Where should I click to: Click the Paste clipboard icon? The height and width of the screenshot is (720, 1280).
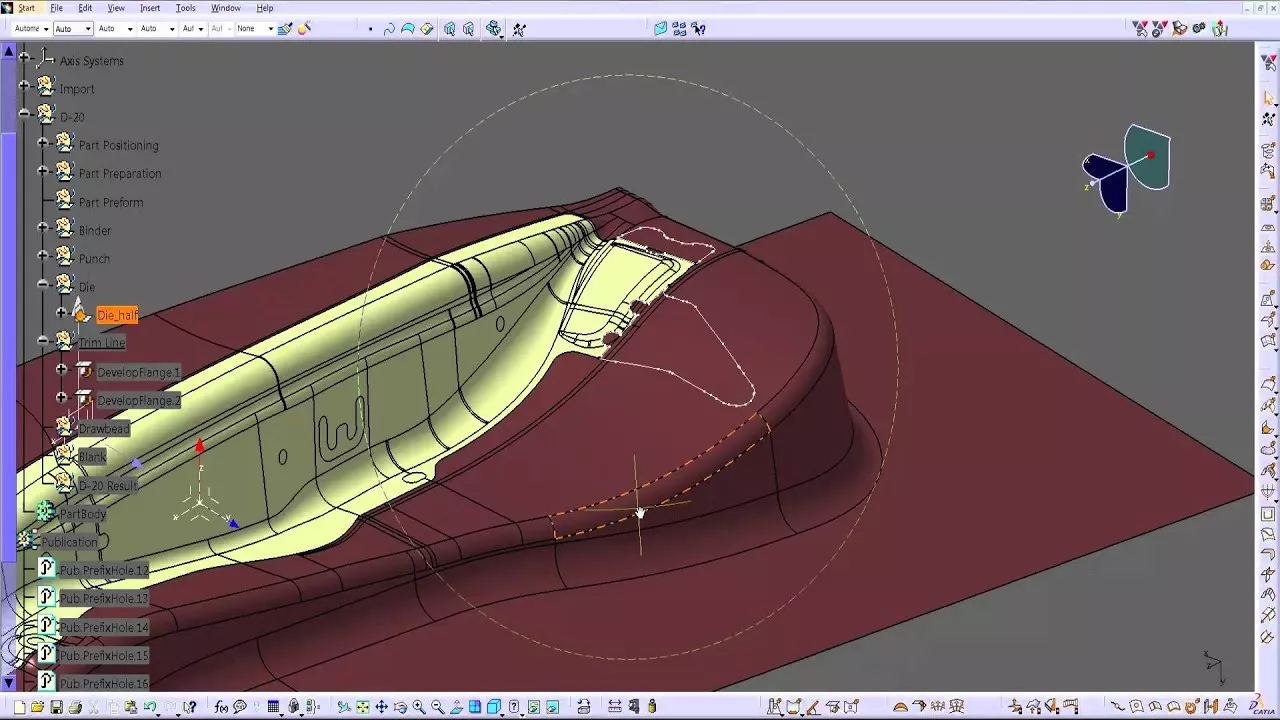click(131, 707)
